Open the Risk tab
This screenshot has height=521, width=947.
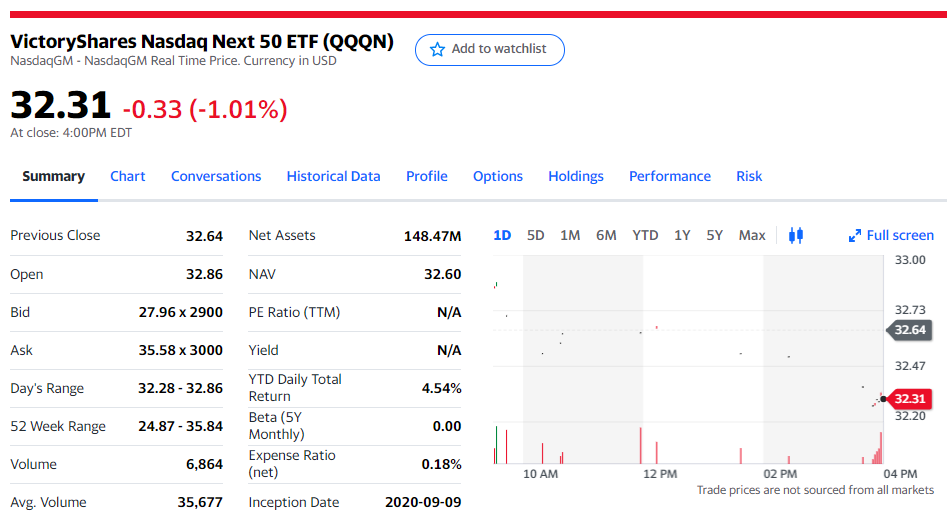click(749, 176)
